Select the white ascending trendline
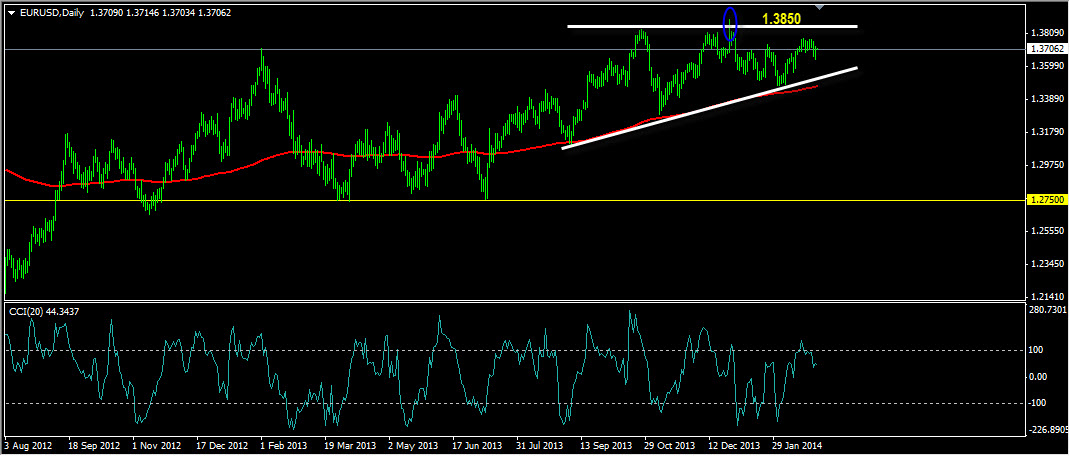 tap(710, 107)
